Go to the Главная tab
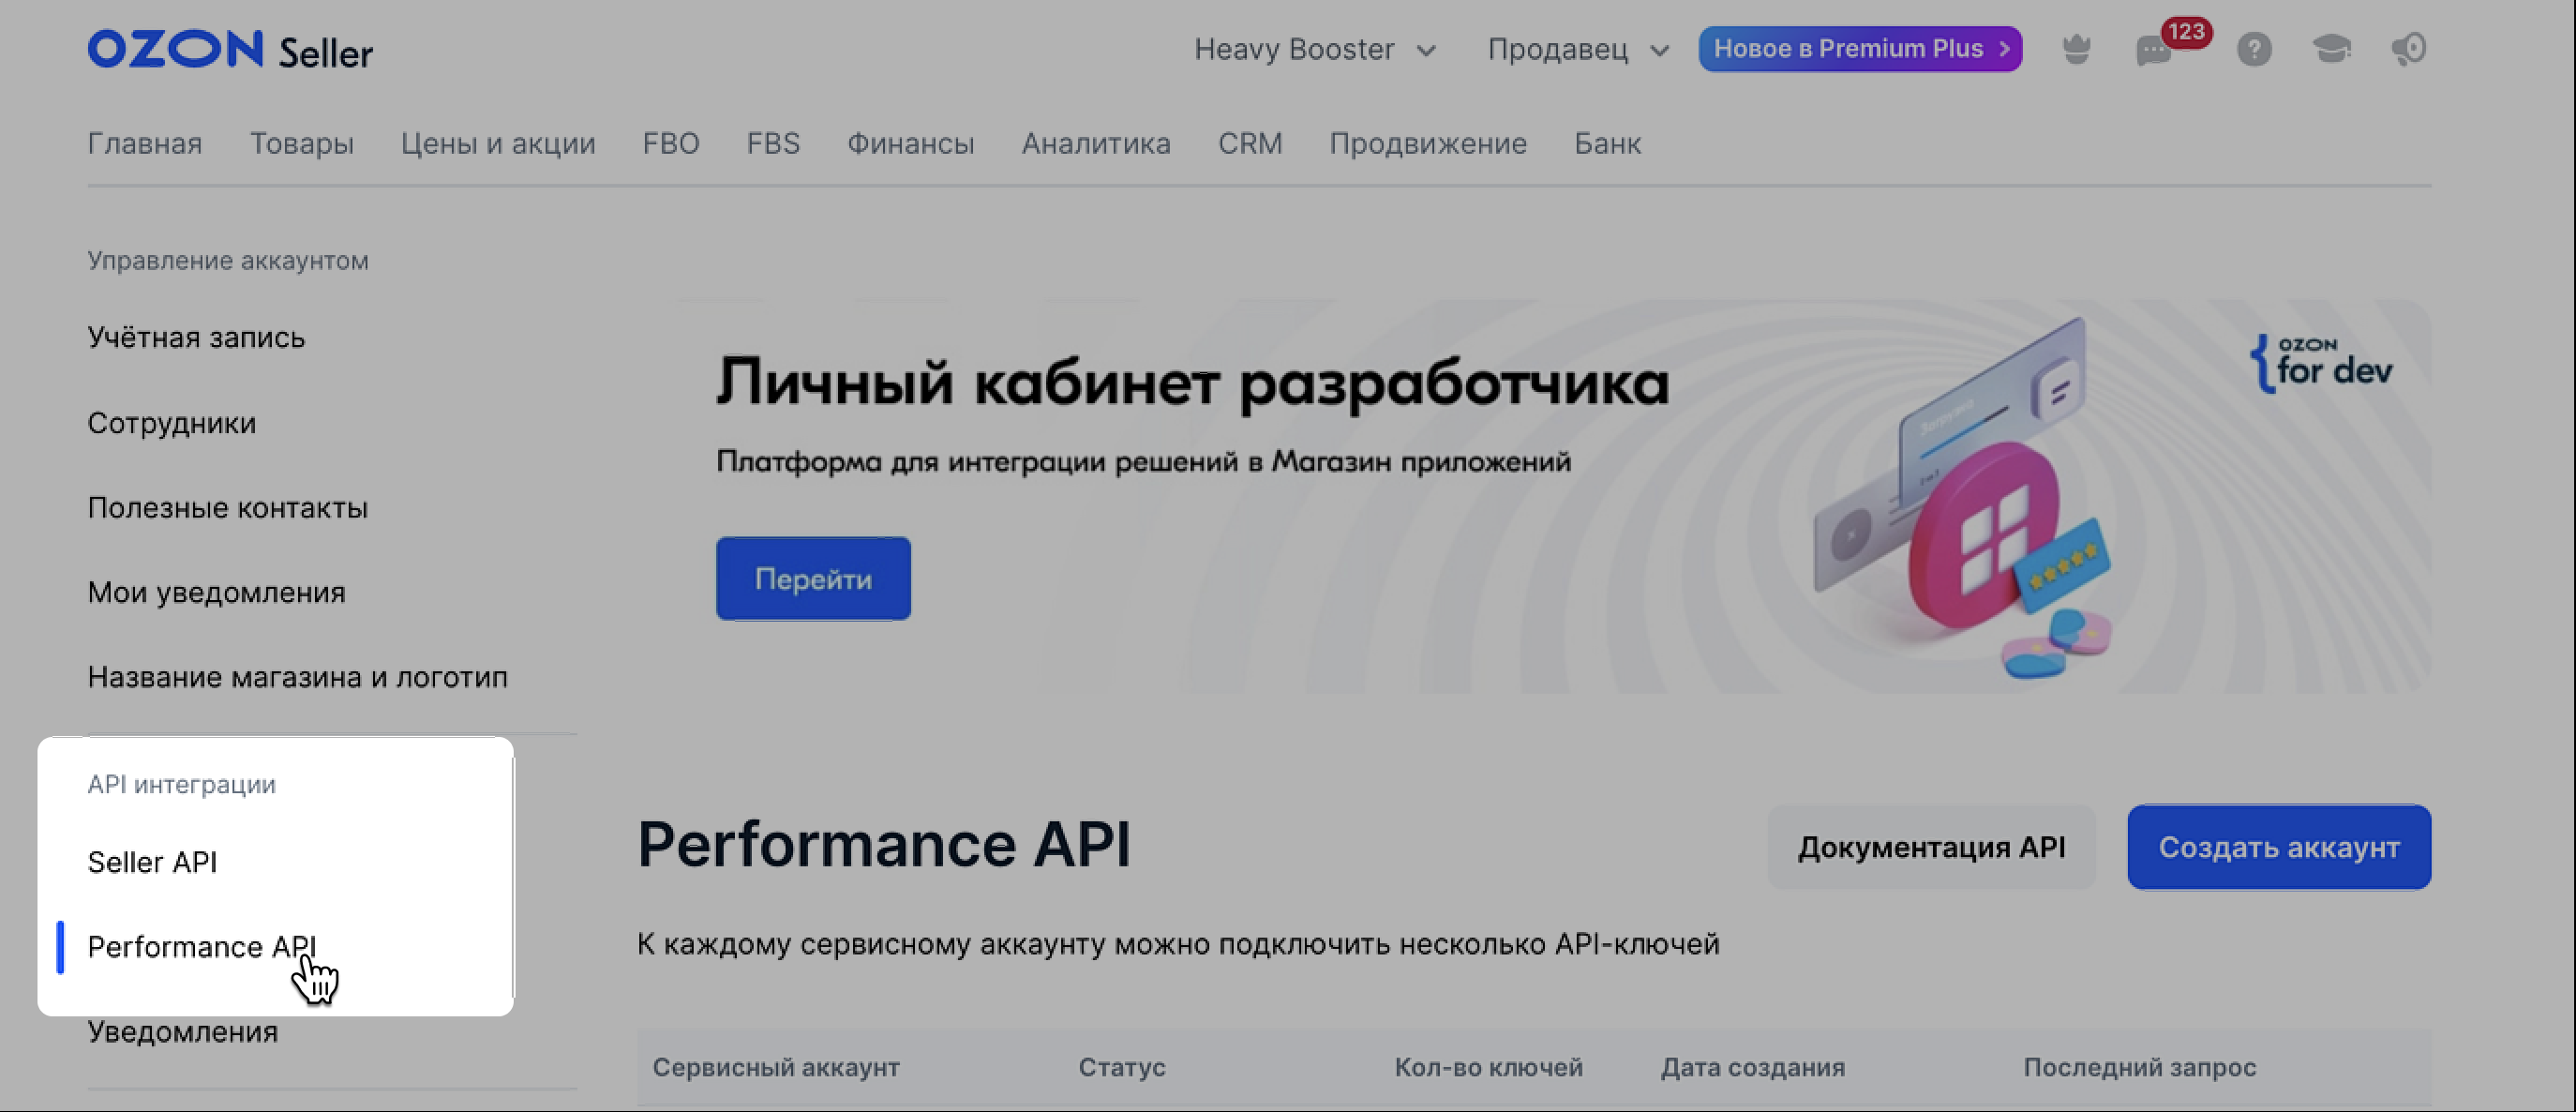The width and height of the screenshot is (2576, 1112). click(x=145, y=144)
